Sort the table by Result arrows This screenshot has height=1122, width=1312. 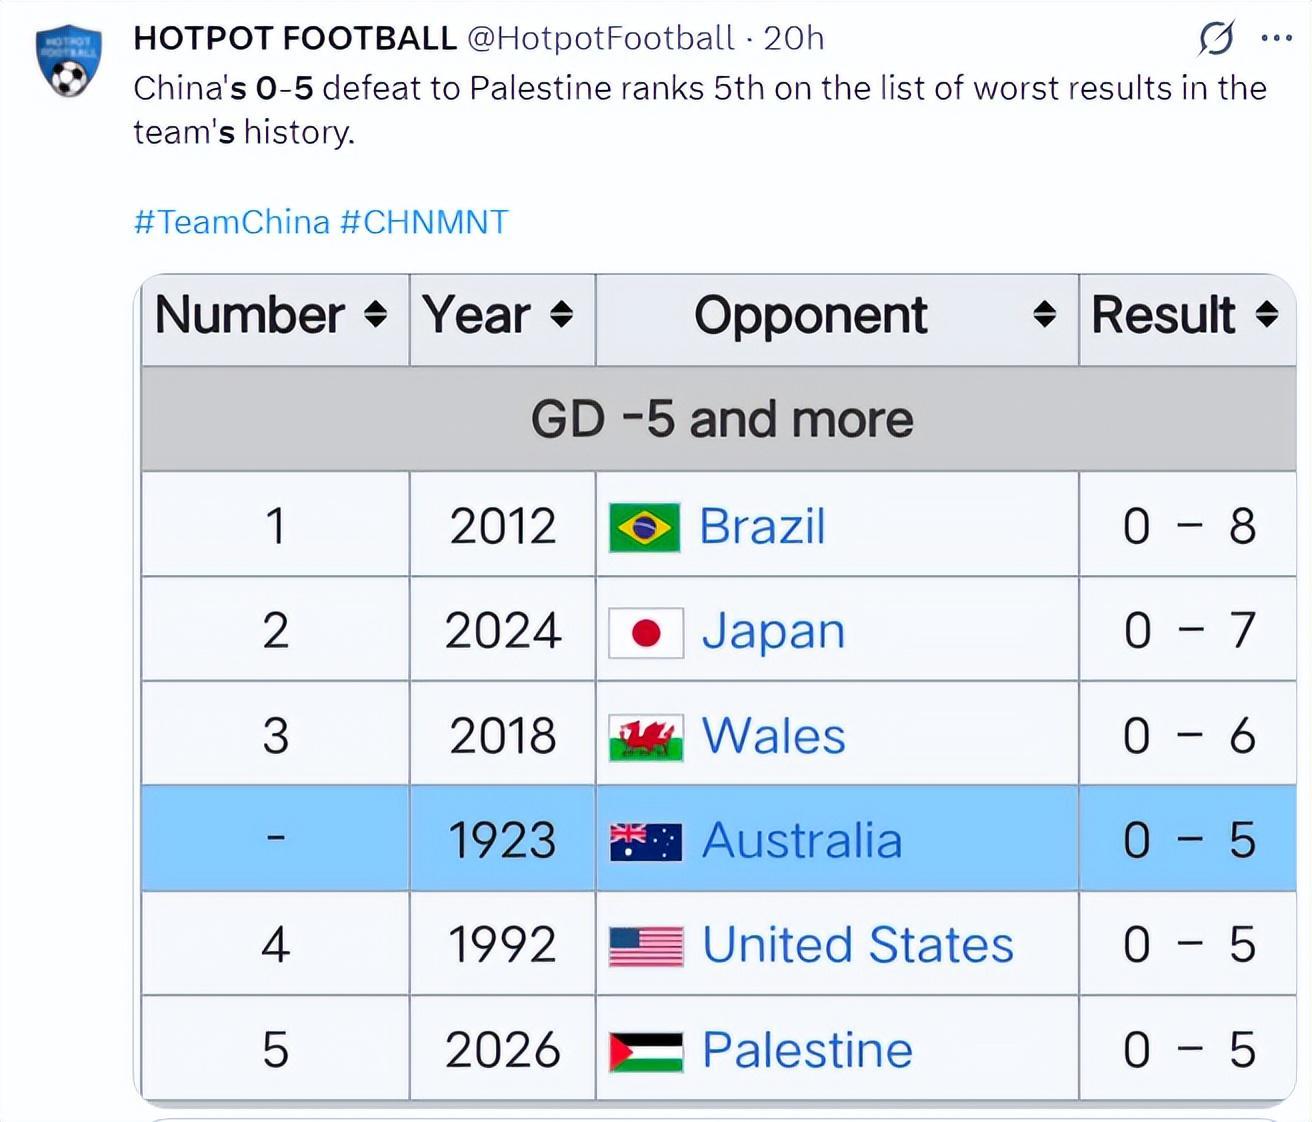click(1266, 315)
